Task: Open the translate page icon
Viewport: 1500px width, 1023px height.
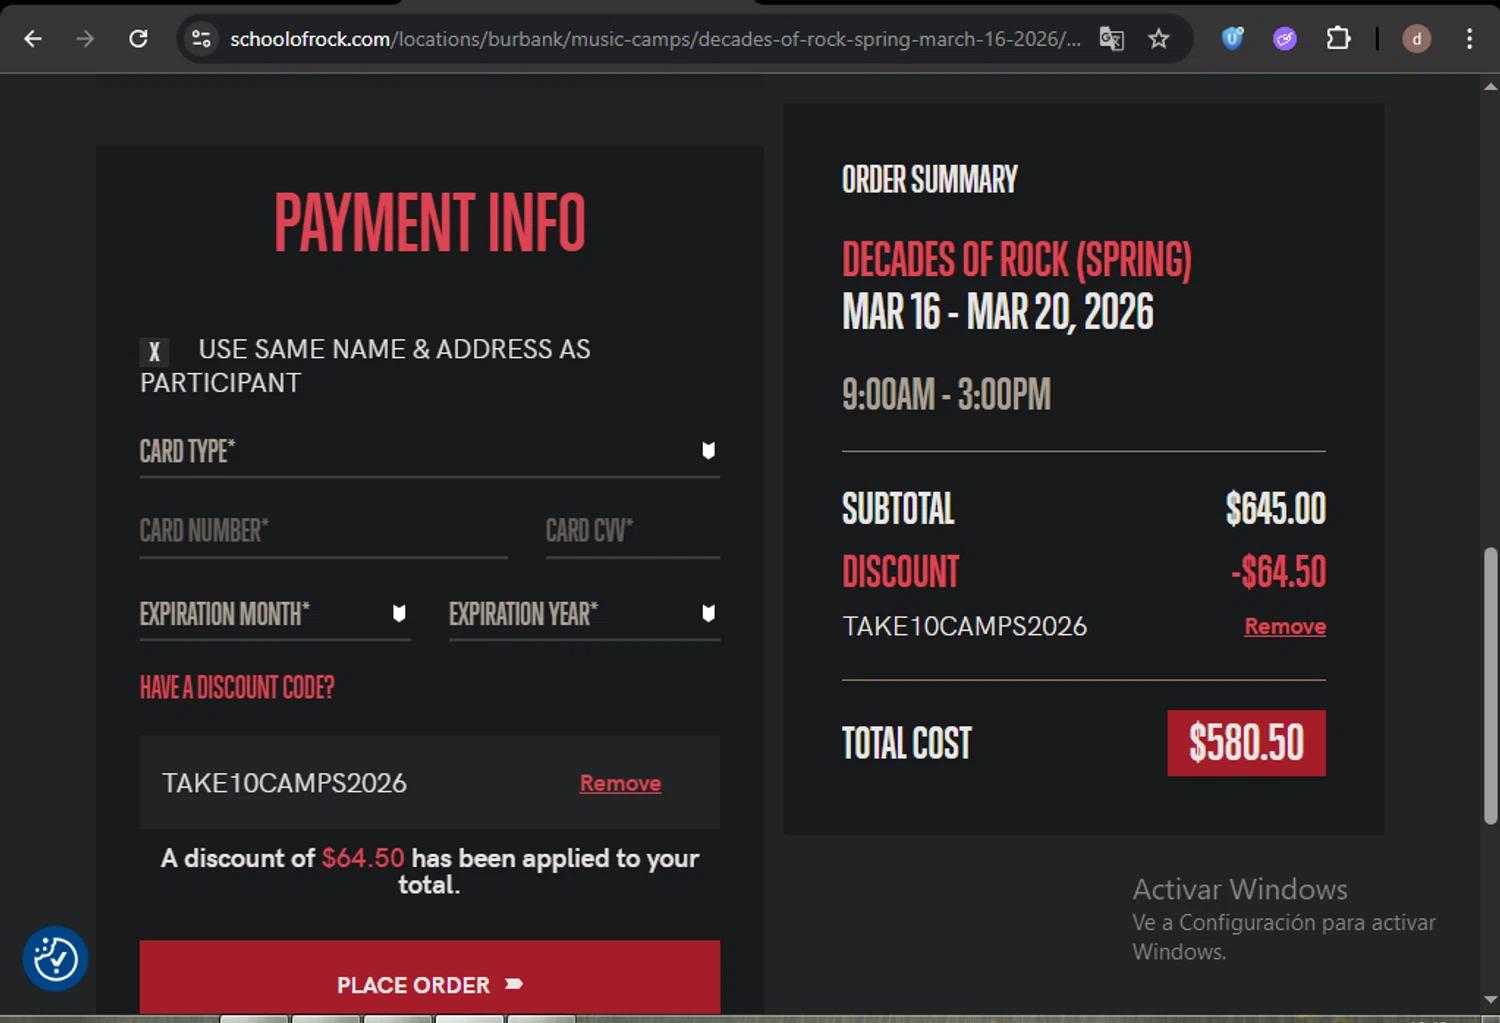Action: [x=1111, y=39]
